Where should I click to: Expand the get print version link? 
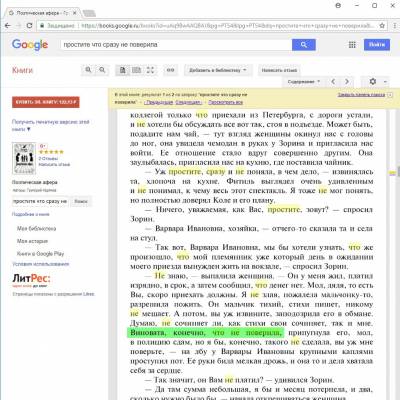(51, 125)
